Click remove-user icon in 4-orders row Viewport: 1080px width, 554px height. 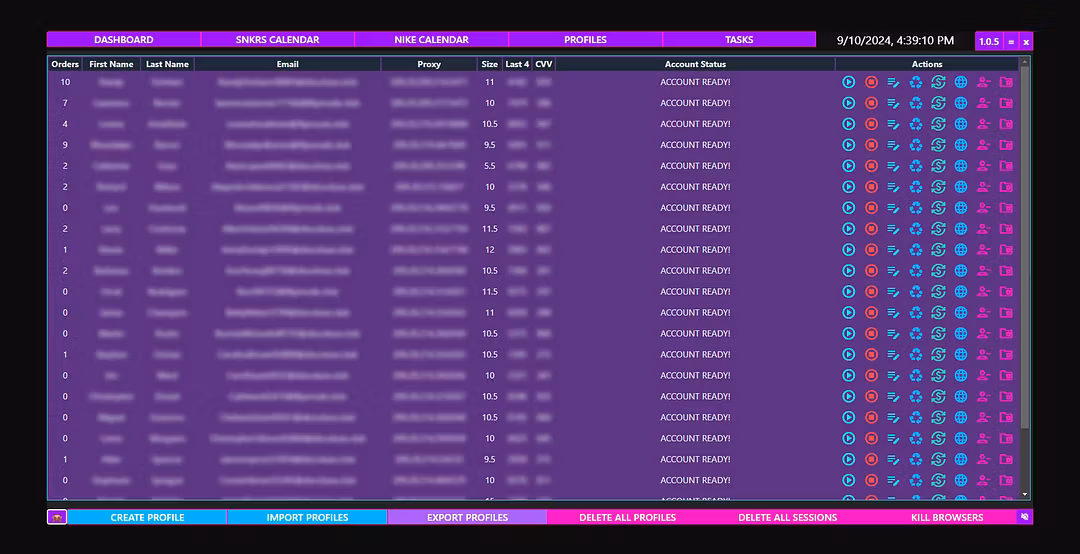pos(984,124)
